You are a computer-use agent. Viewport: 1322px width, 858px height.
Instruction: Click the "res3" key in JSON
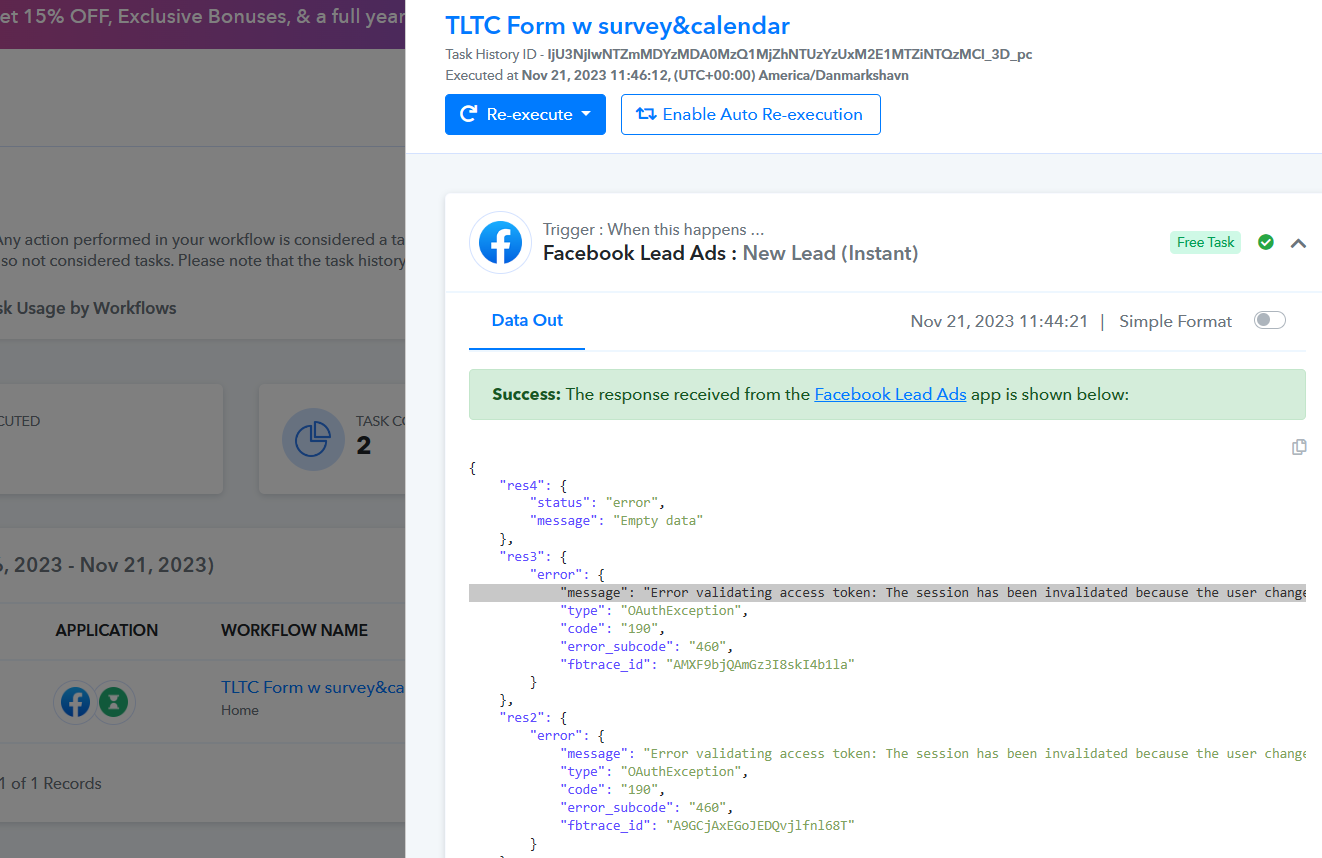click(522, 557)
